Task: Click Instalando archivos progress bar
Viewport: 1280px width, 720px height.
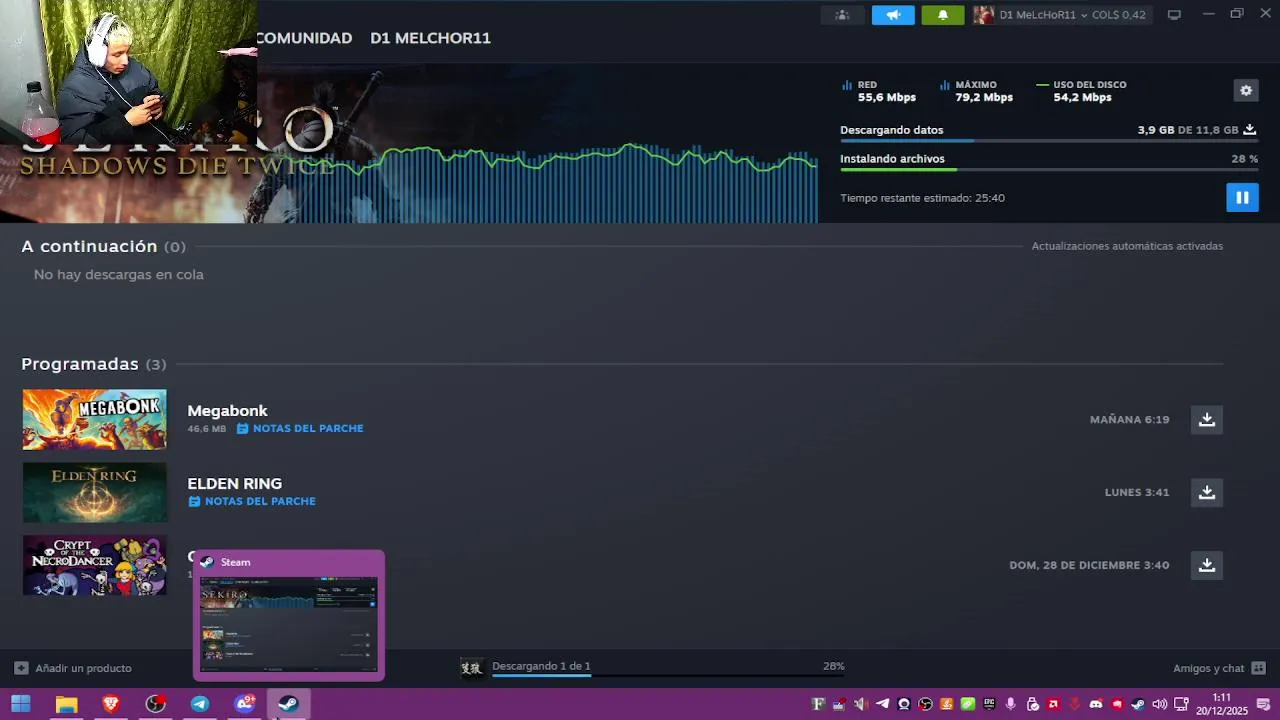Action: click(x=1049, y=170)
